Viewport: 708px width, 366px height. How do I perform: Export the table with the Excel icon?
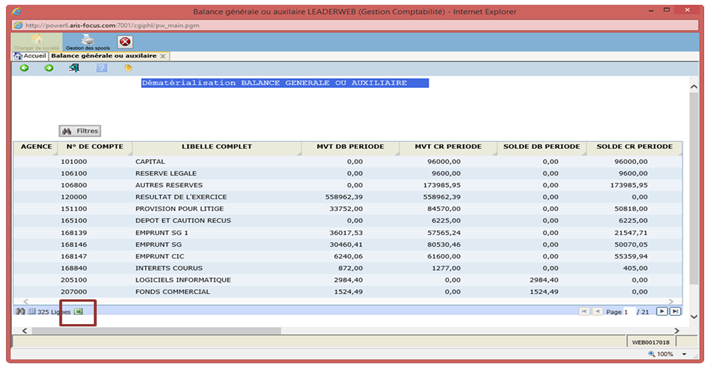(x=78, y=311)
